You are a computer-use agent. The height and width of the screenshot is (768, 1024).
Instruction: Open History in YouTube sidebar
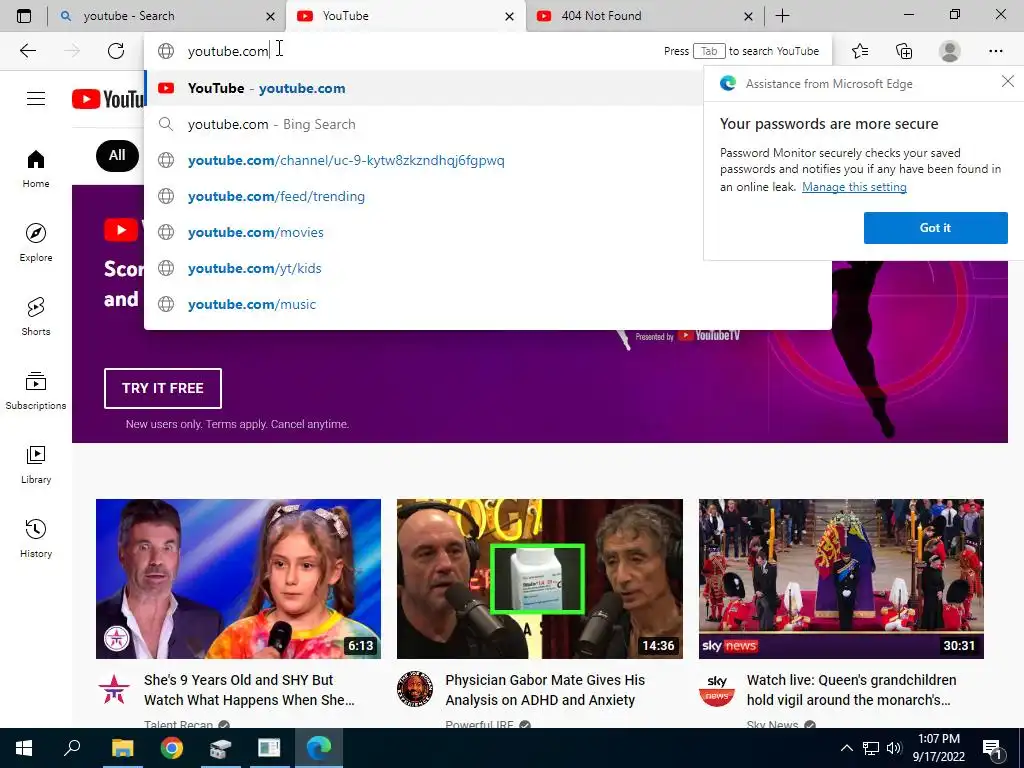[36, 538]
